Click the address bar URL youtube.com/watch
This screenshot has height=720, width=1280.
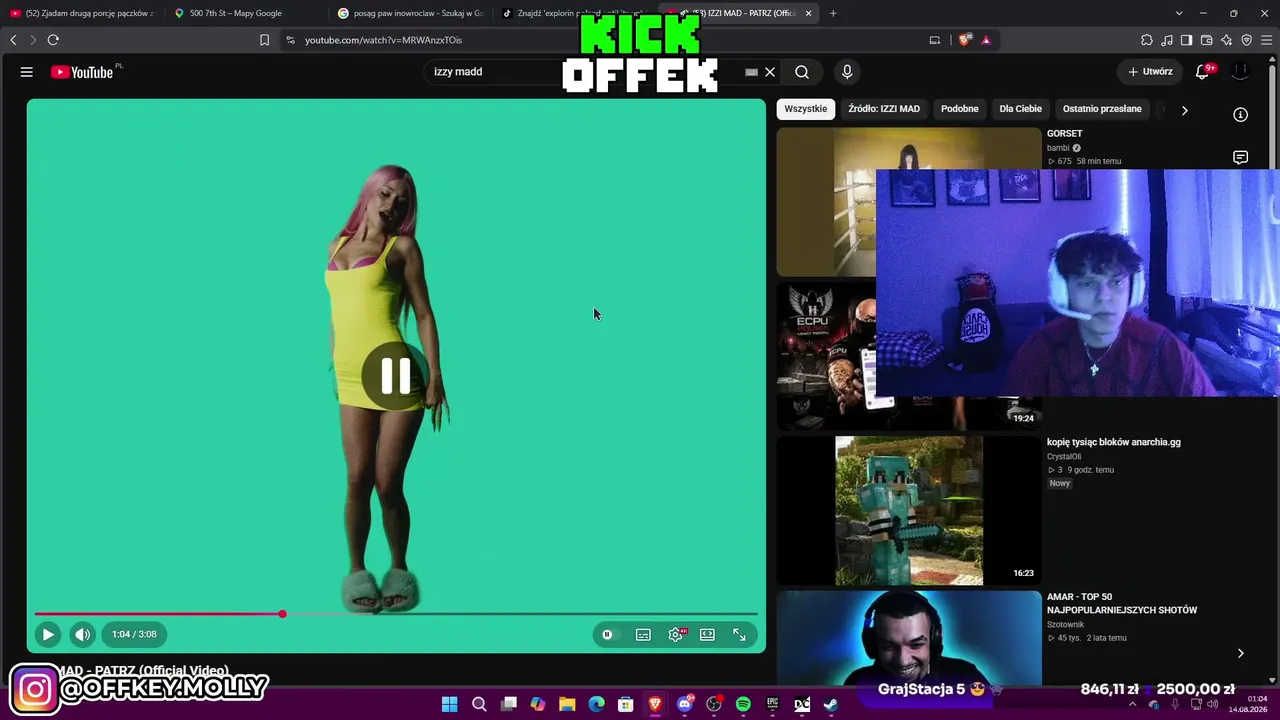(x=383, y=40)
